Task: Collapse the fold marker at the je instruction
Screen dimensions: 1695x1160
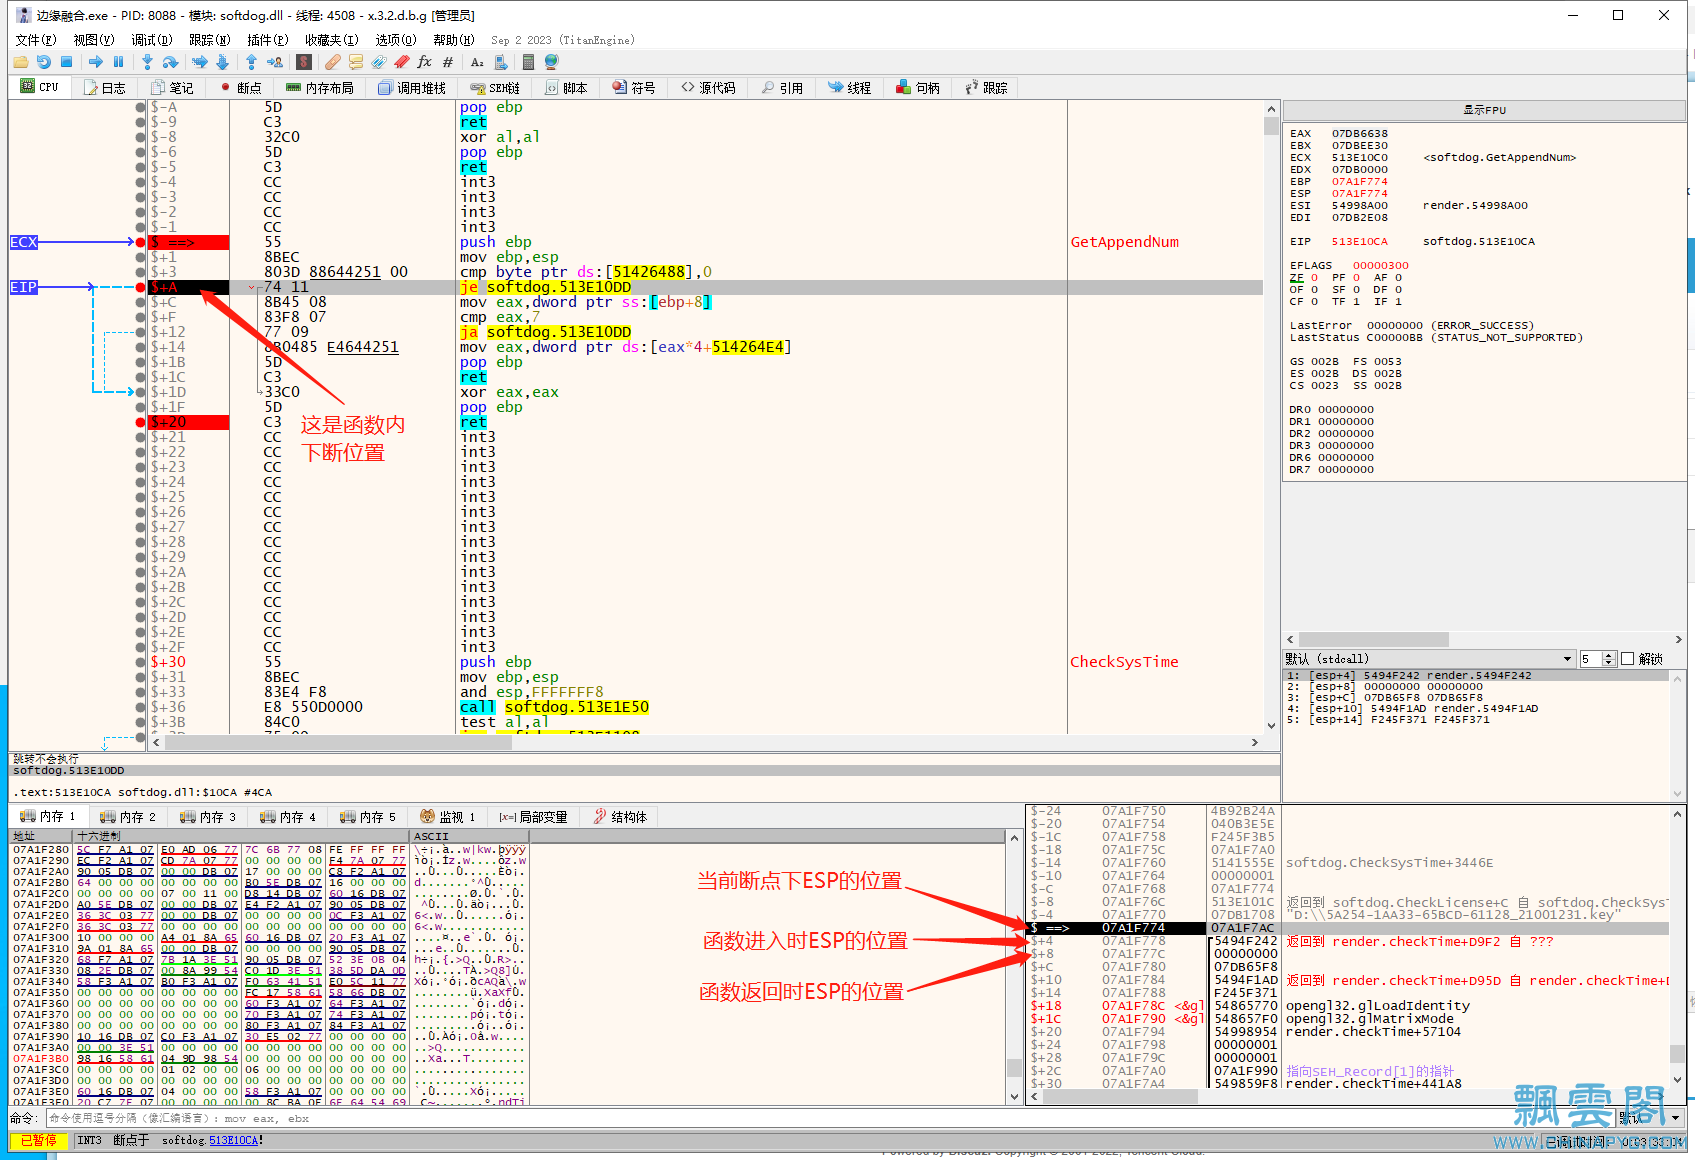Action: coord(253,287)
